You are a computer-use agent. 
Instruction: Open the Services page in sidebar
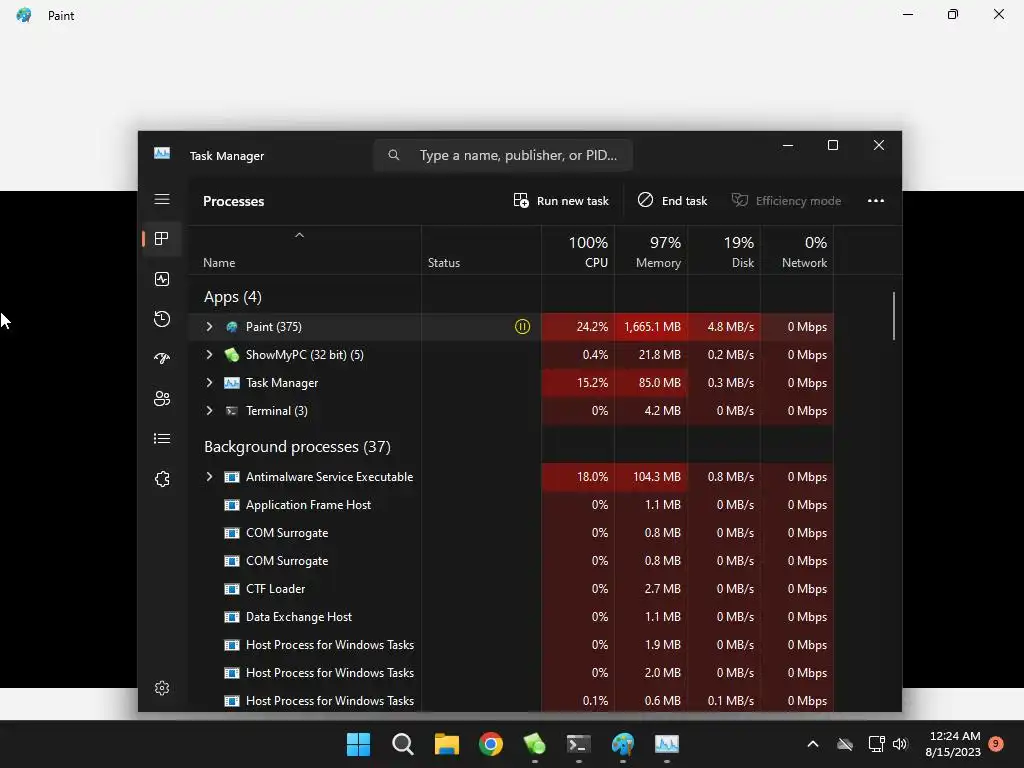[162, 479]
